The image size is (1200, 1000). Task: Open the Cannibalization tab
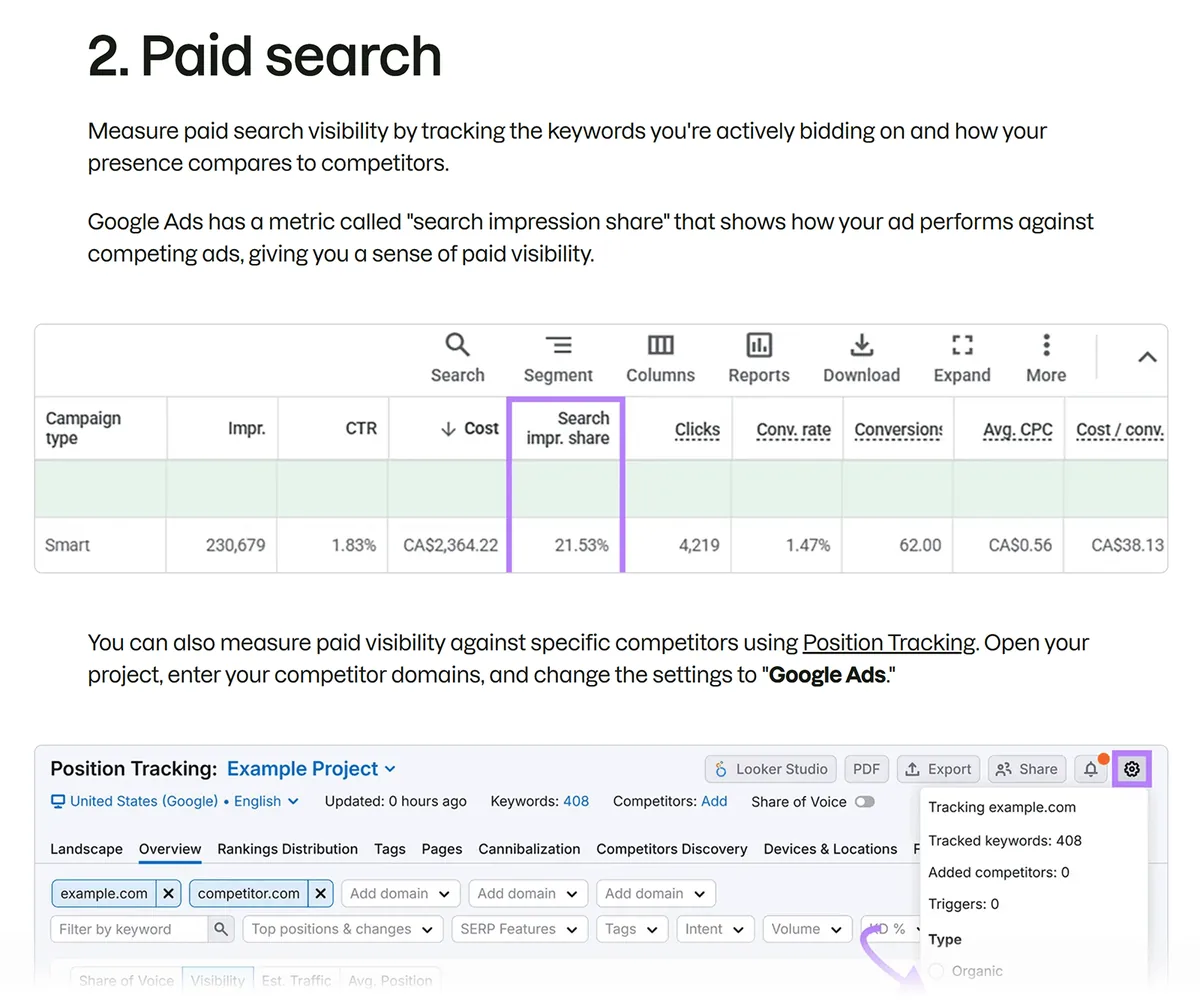pos(529,849)
